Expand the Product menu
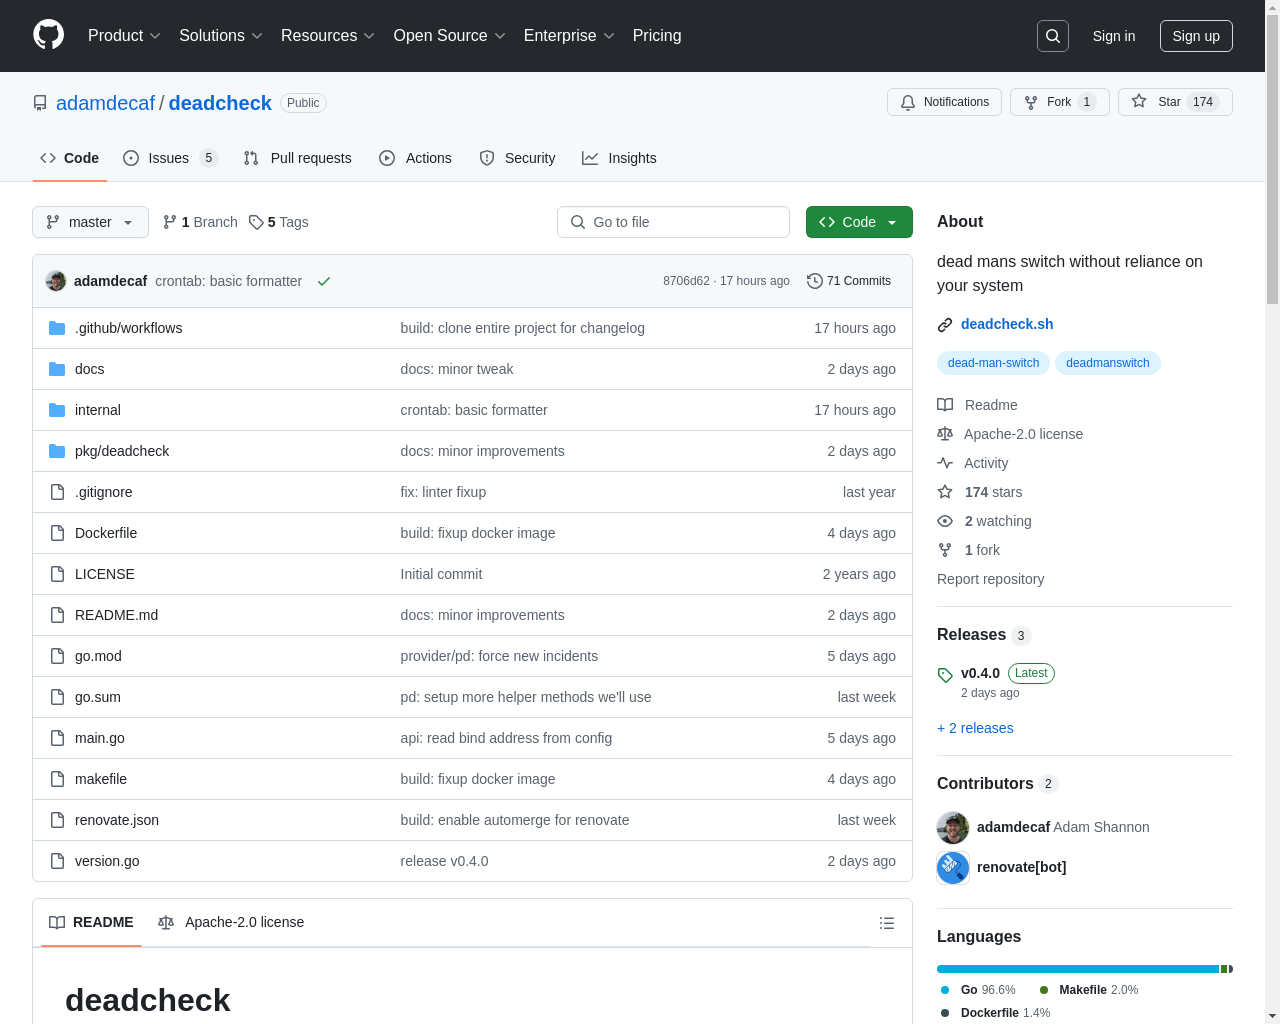1280x1024 pixels. [x=124, y=36]
